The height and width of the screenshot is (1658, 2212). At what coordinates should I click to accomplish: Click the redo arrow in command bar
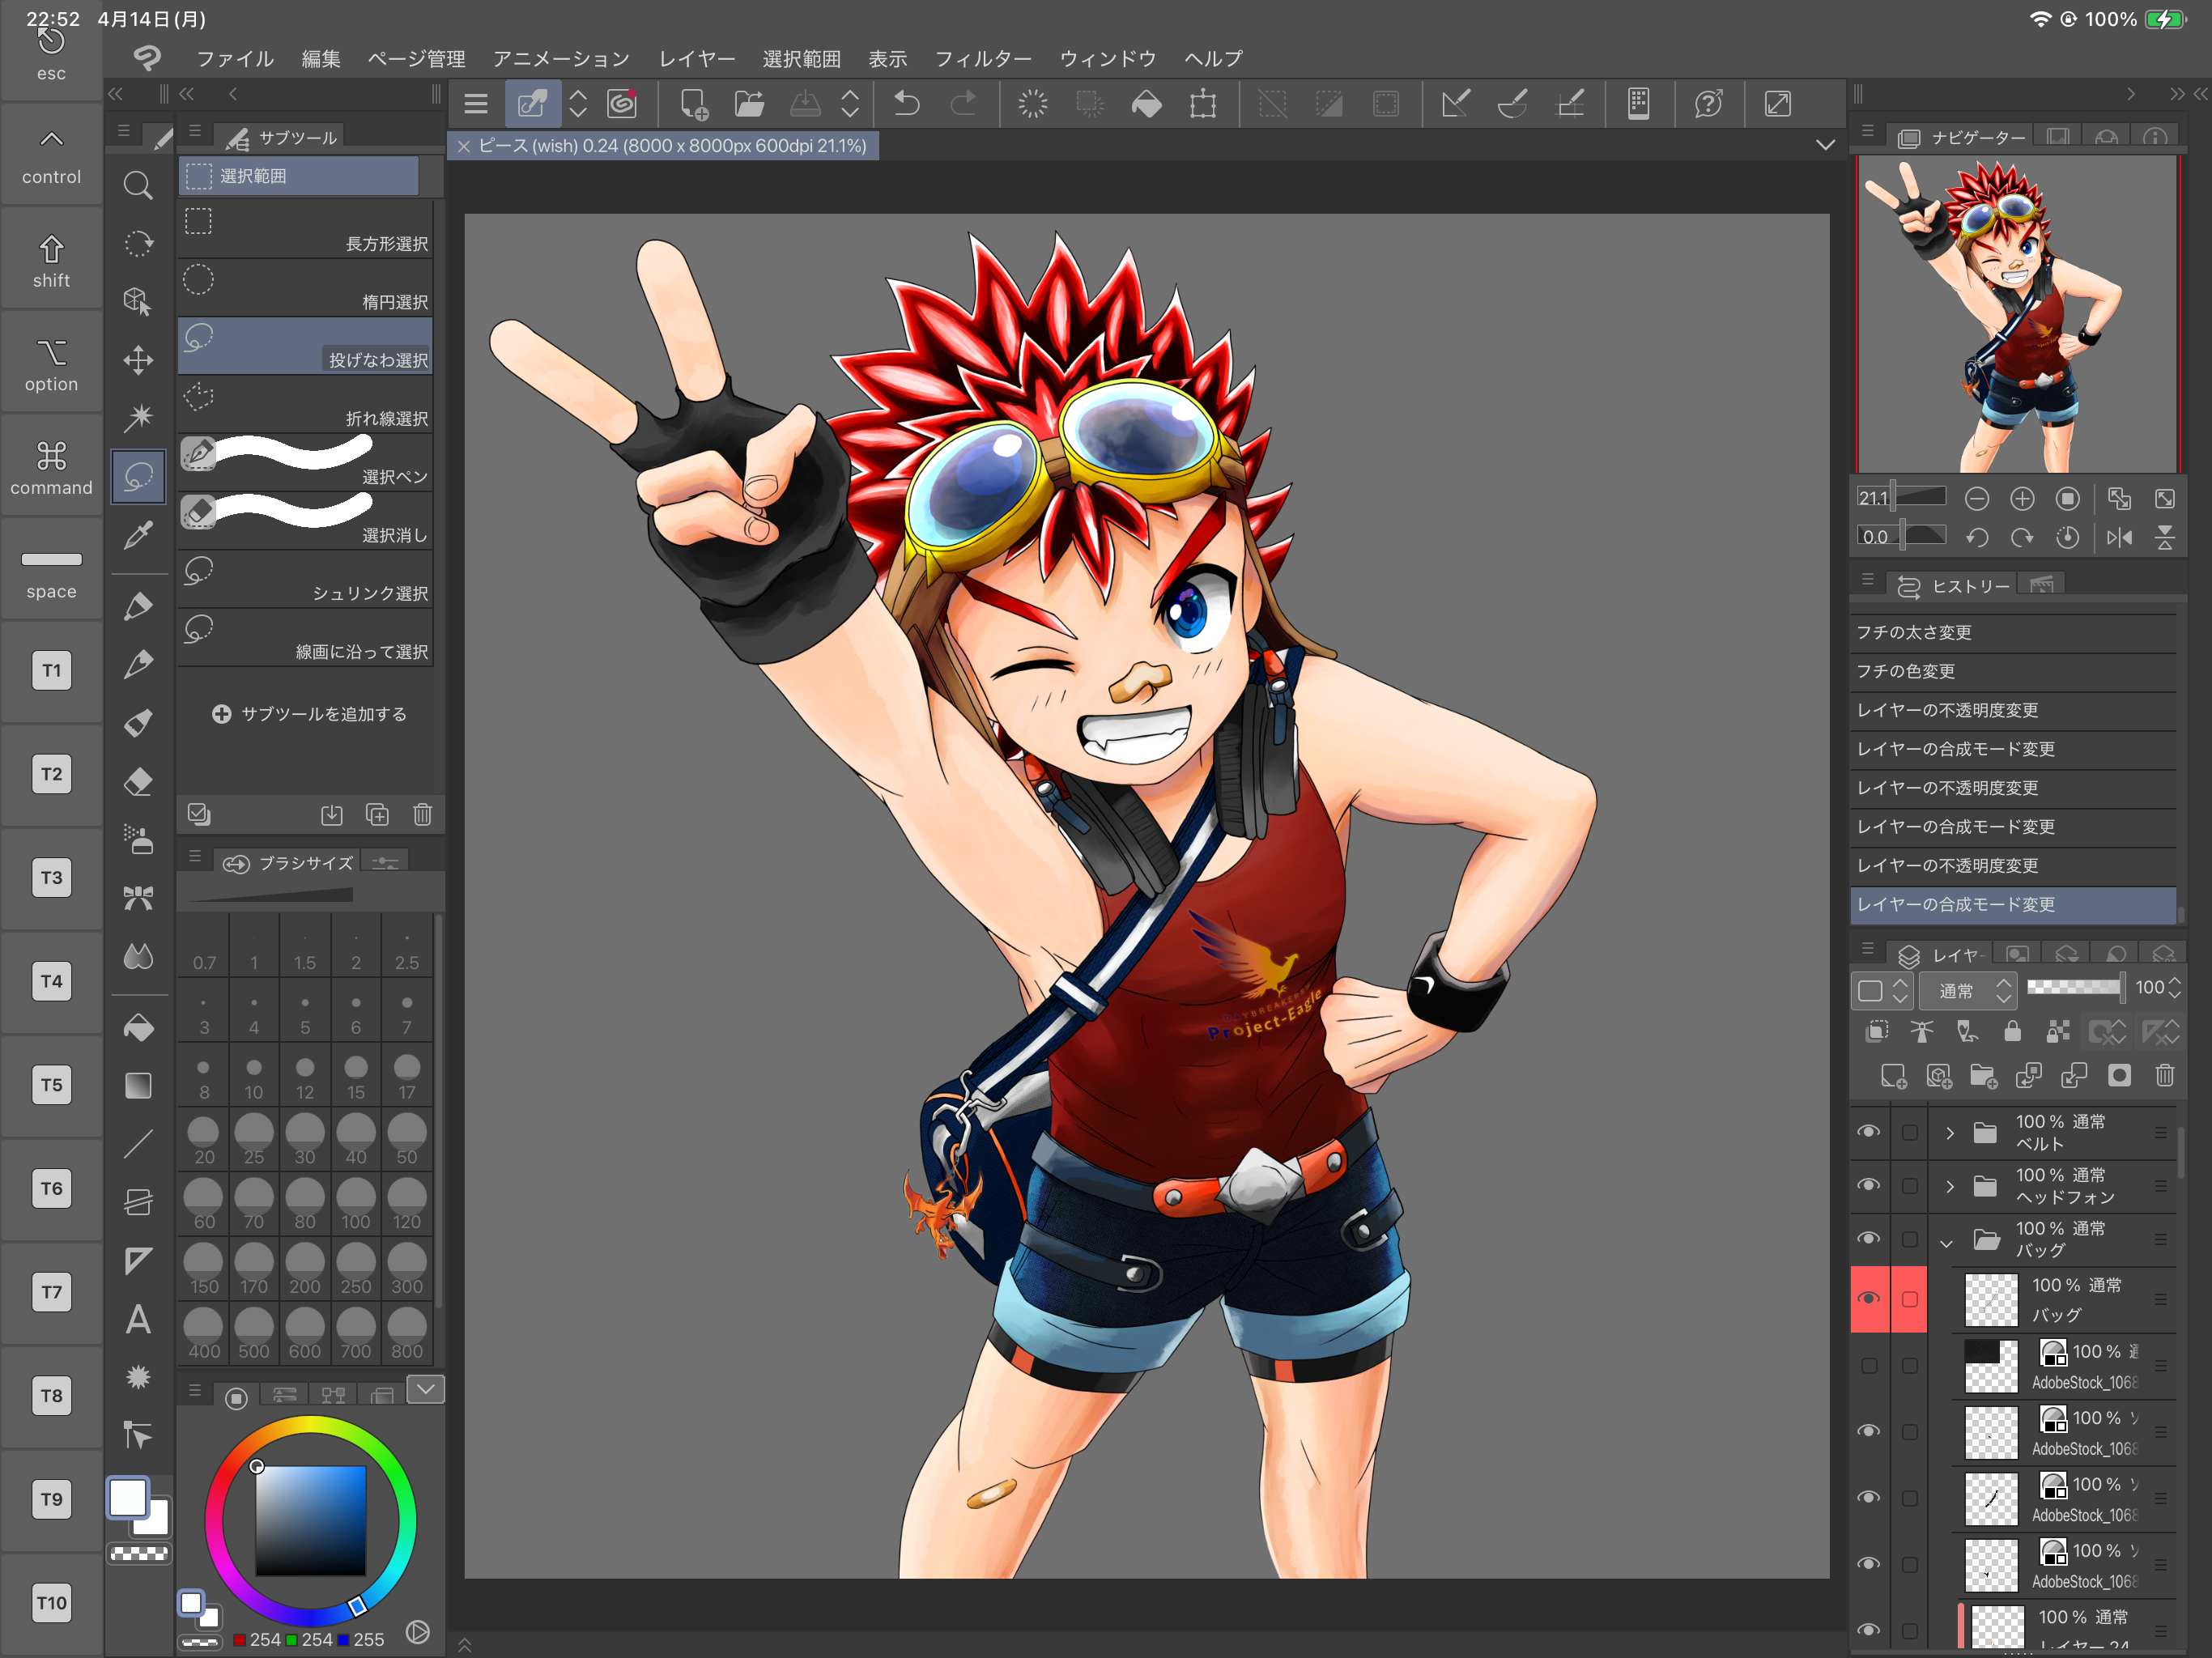[x=963, y=104]
